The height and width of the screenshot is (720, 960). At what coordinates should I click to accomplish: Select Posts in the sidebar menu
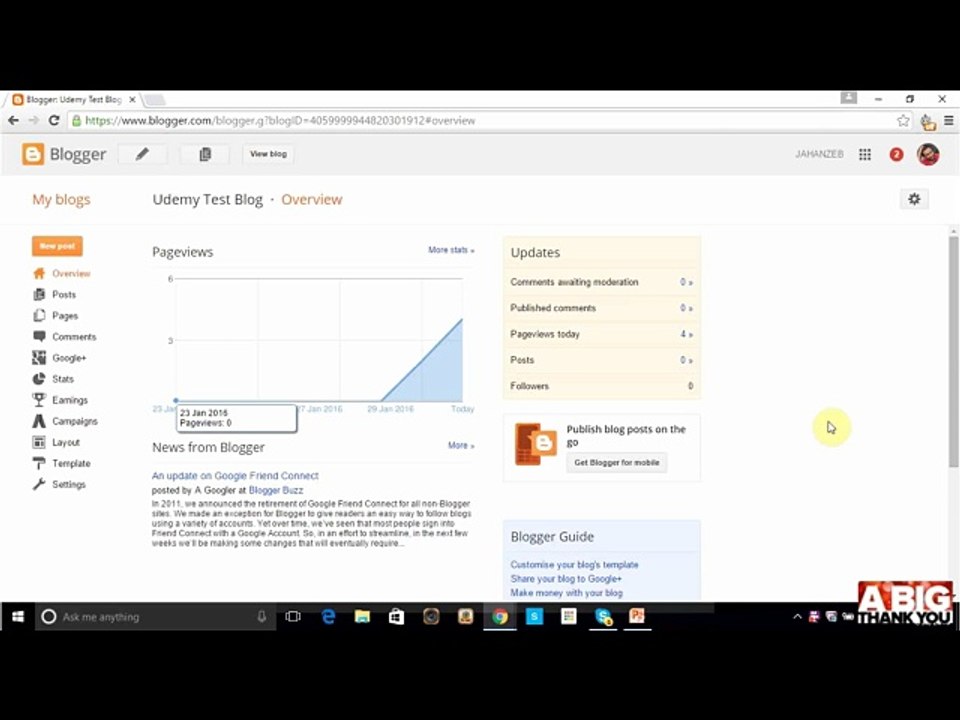[64, 294]
